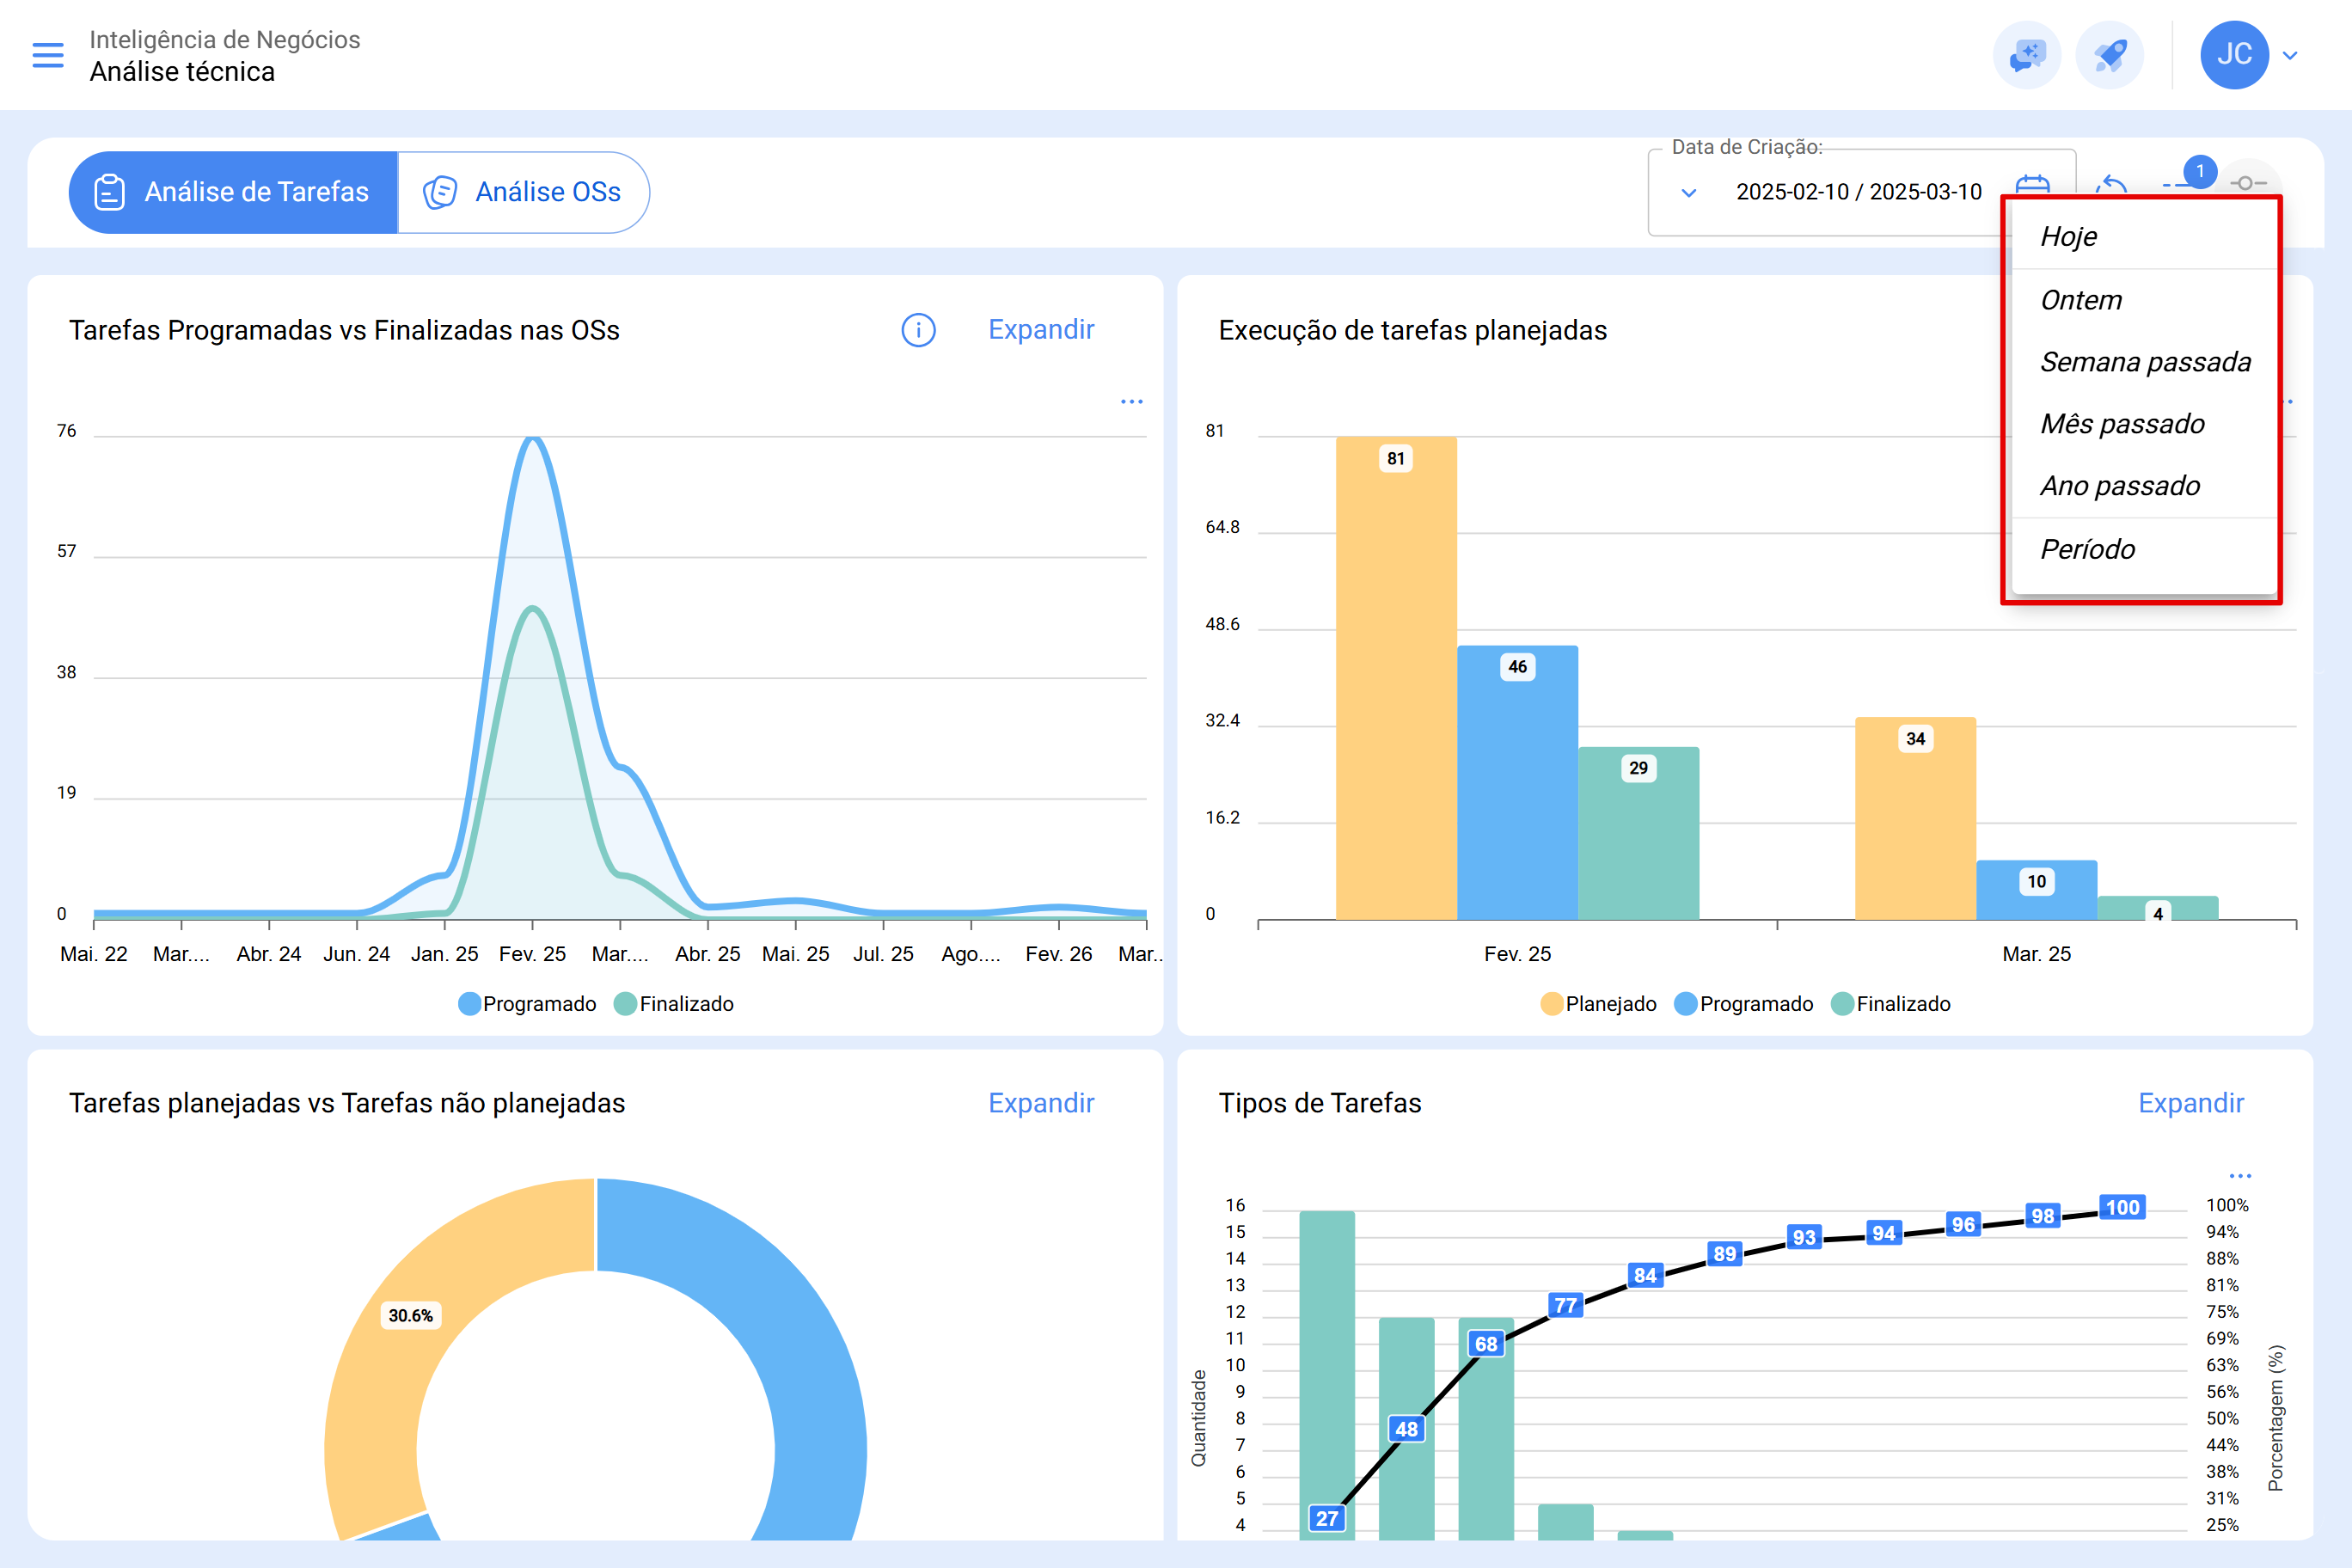Choose Ano passado option
The image size is (2352, 1568).
click(x=2142, y=486)
